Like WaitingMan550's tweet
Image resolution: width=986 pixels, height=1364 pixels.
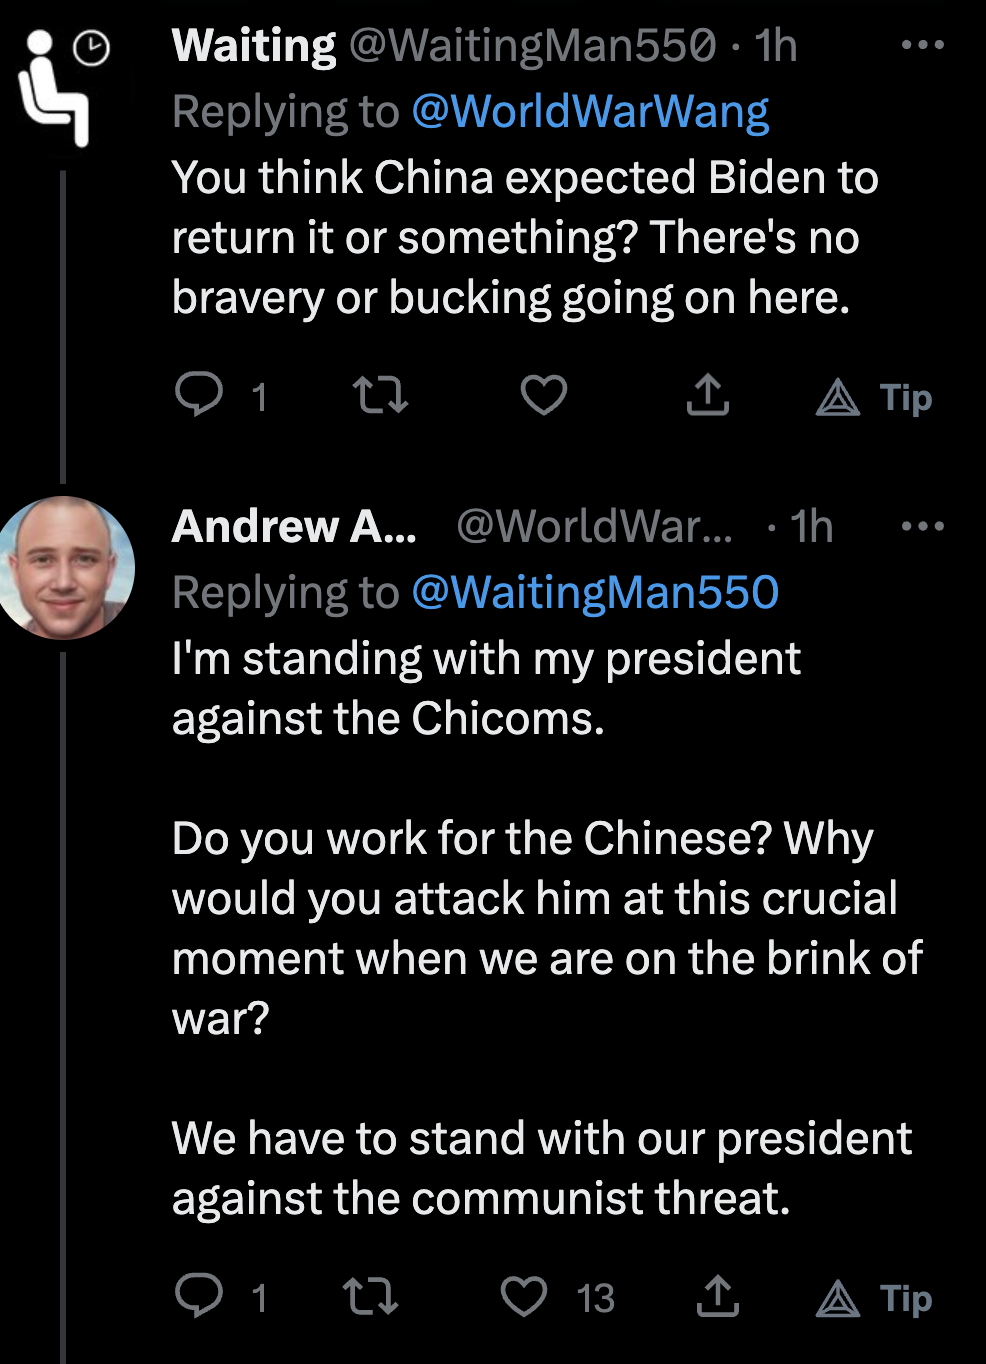coord(544,395)
